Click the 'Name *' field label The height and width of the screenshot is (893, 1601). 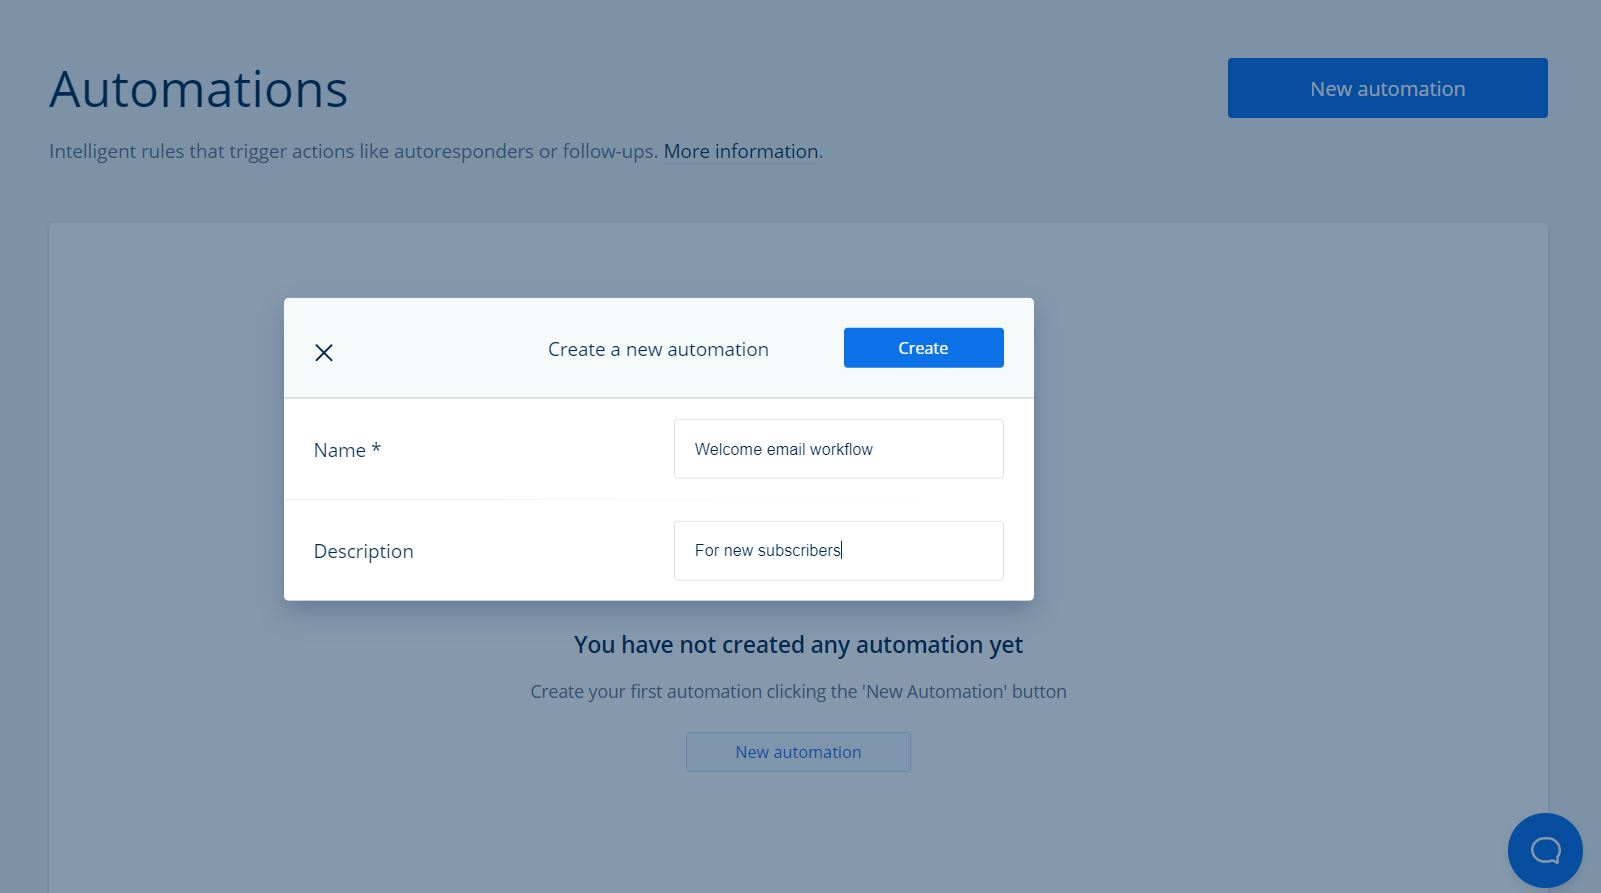347,450
